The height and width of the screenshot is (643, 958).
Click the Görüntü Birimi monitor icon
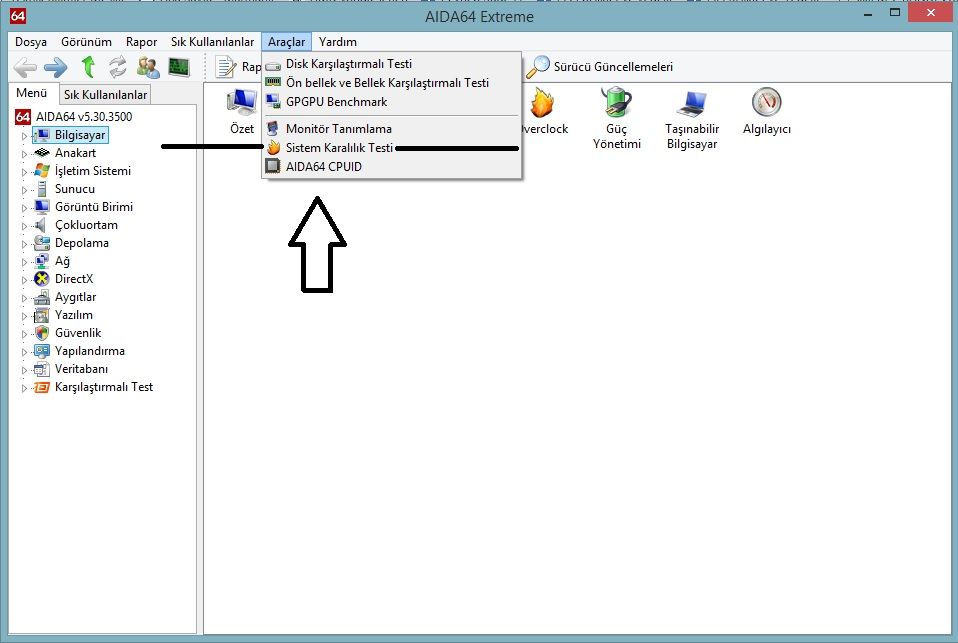tap(42, 207)
